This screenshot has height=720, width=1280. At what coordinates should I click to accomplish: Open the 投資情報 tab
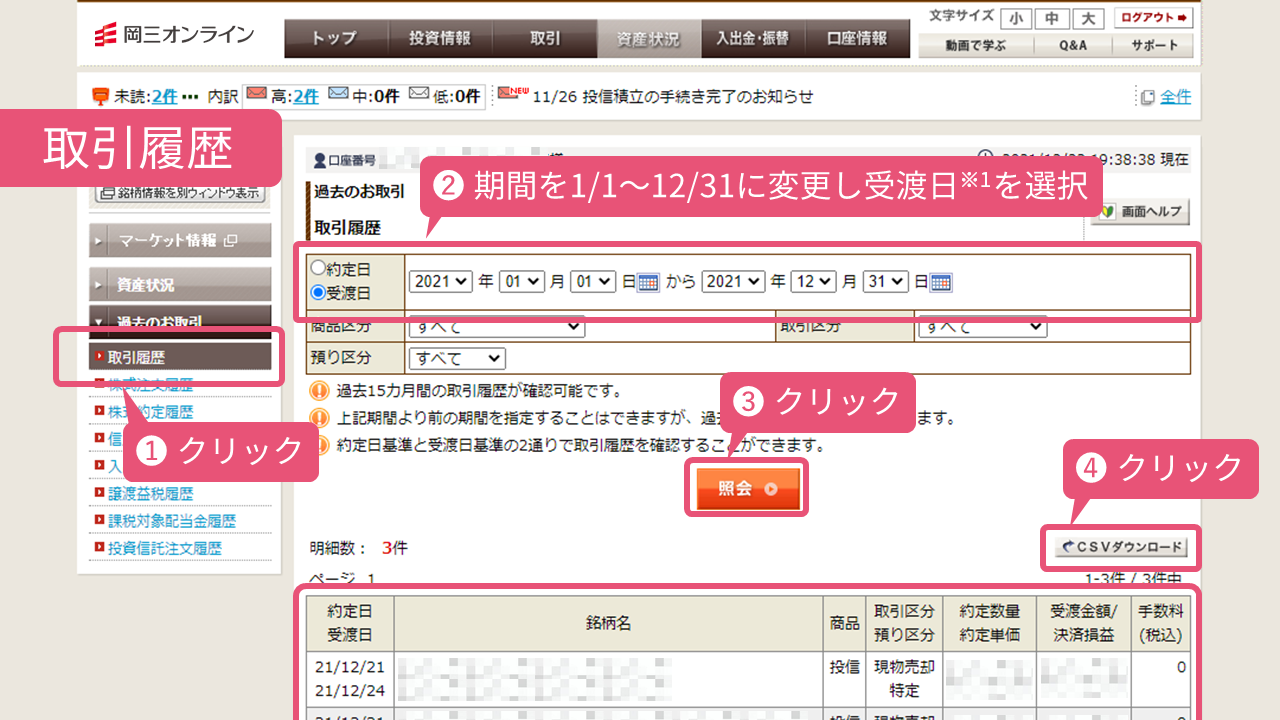[439, 39]
